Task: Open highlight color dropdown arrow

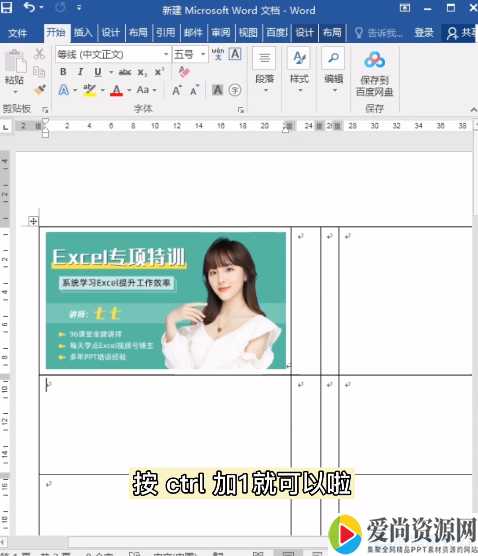Action: pyautogui.click(x=103, y=90)
